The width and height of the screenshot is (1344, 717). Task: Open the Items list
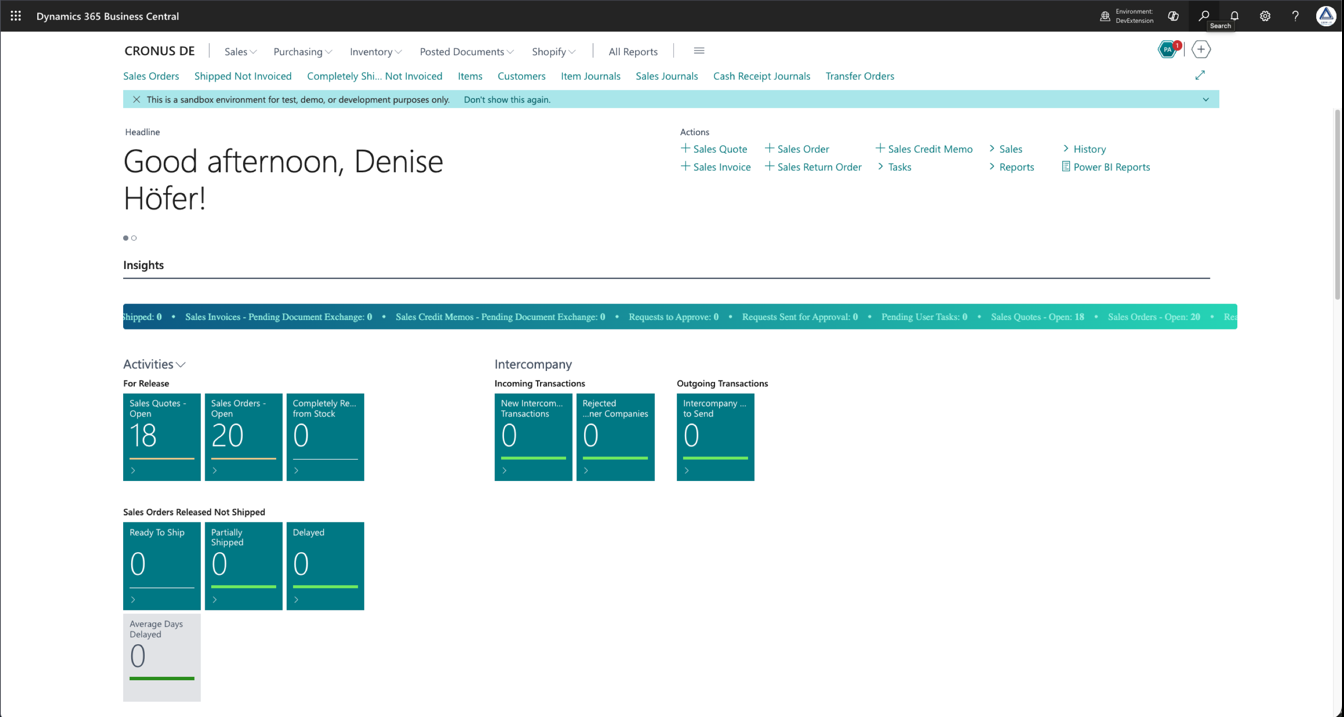[x=470, y=76]
